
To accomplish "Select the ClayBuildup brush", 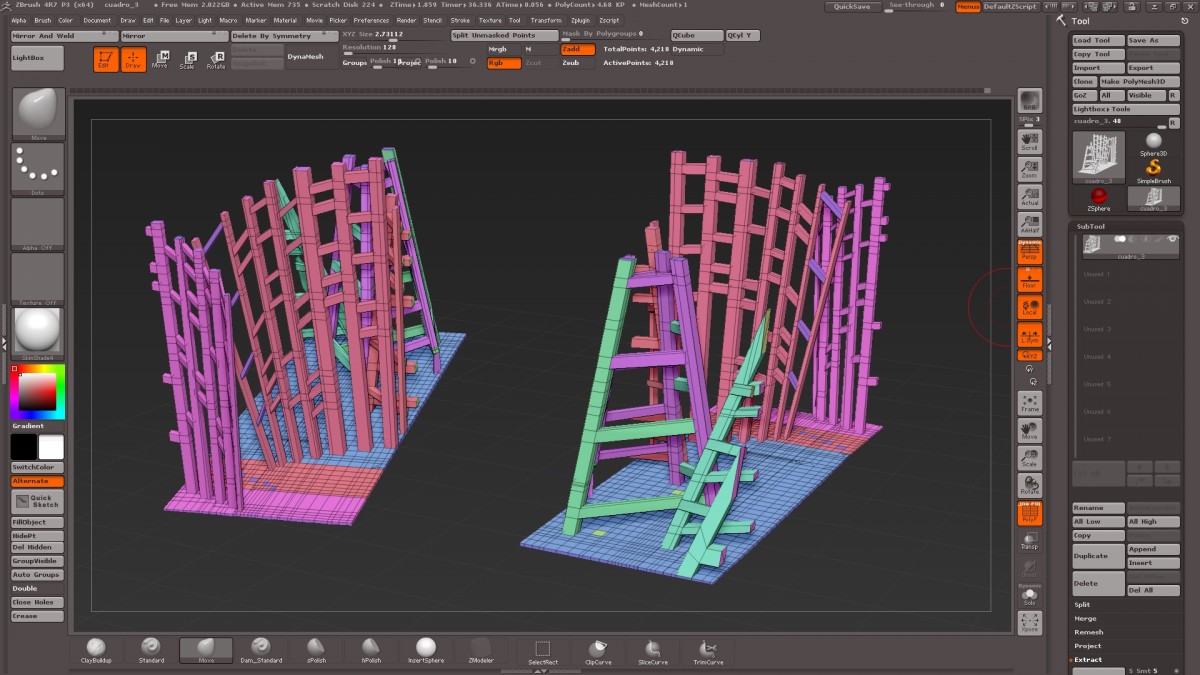I will coord(96,648).
